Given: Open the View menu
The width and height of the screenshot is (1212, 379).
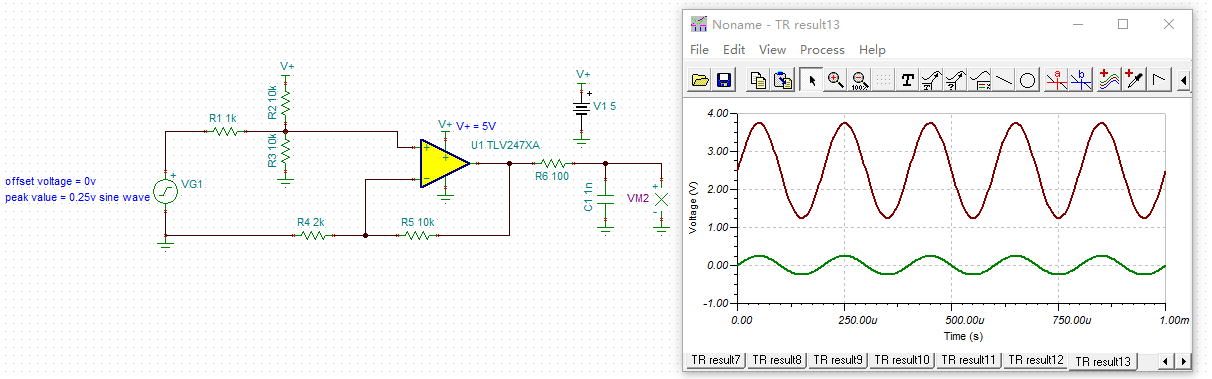Looking at the screenshot, I should 772,49.
